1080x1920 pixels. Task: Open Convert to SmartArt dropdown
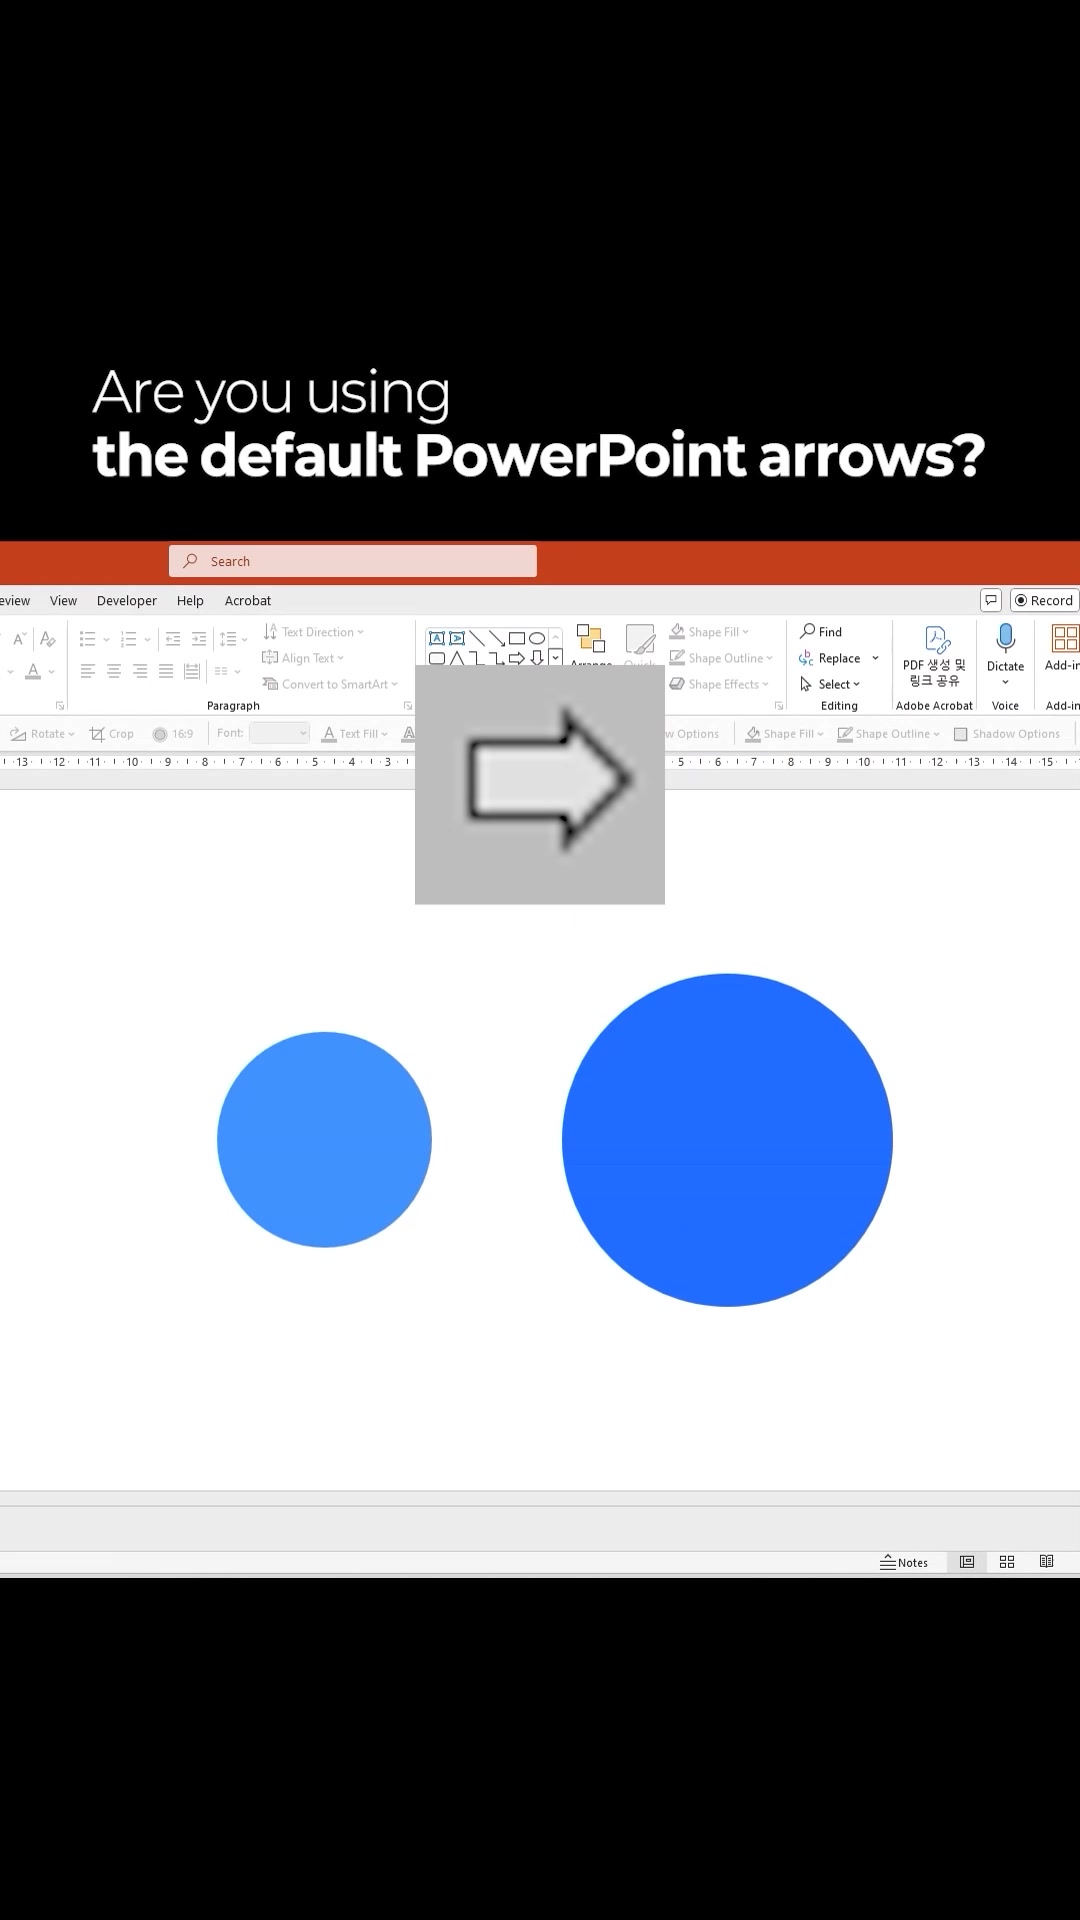point(330,684)
